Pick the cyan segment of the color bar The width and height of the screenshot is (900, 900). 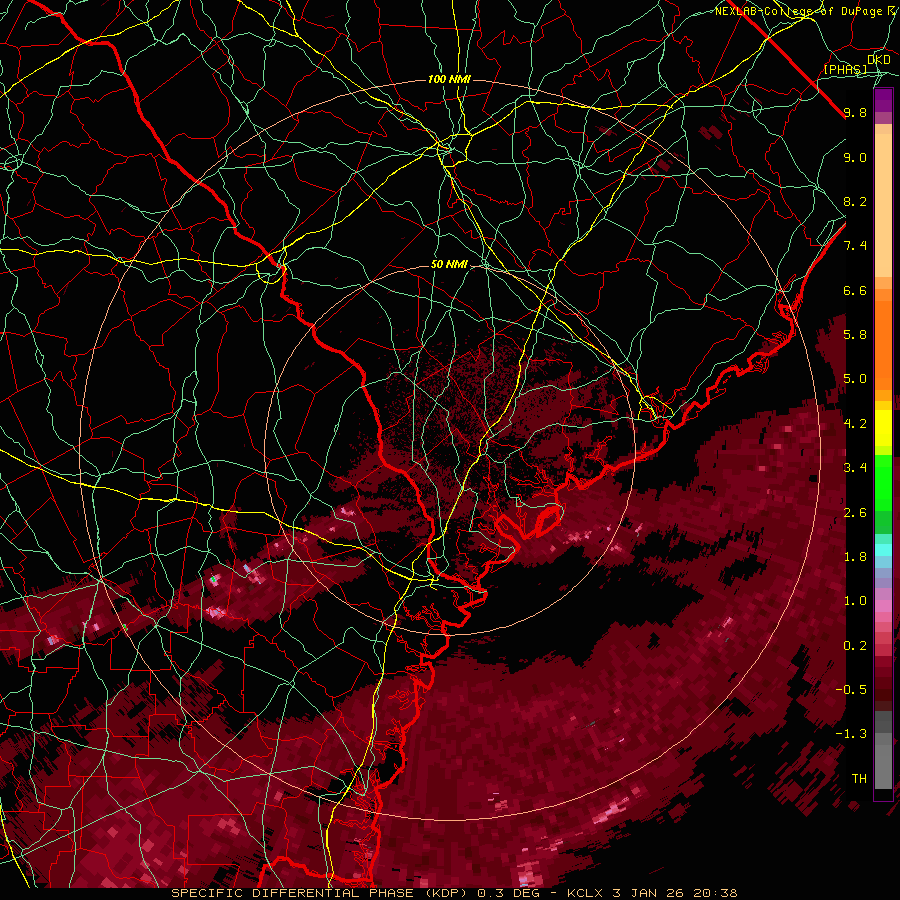pos(883,550)
